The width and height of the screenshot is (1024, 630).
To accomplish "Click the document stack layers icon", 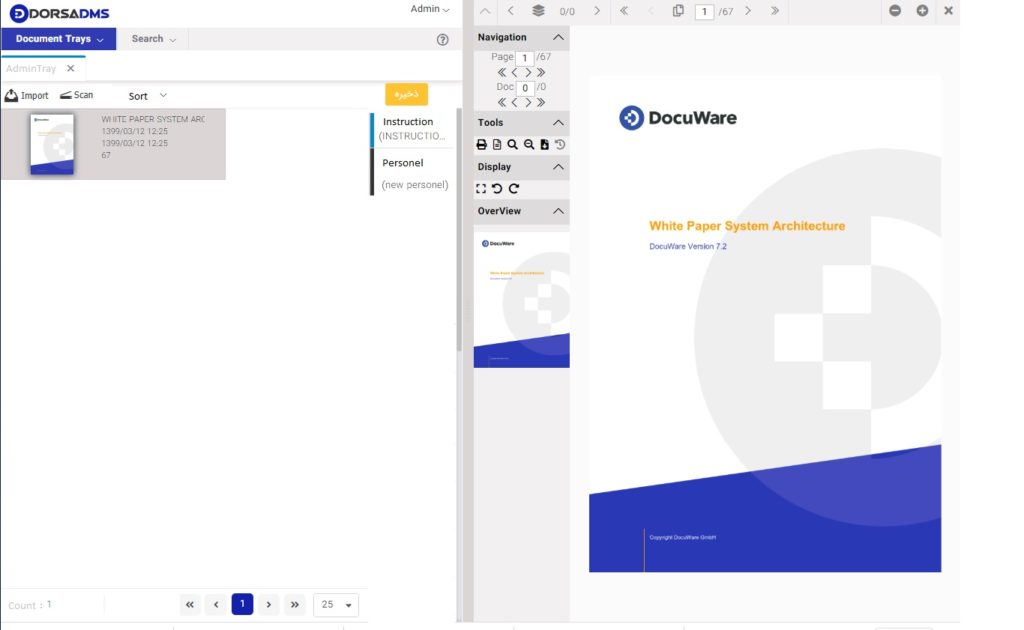I will 538,10.
